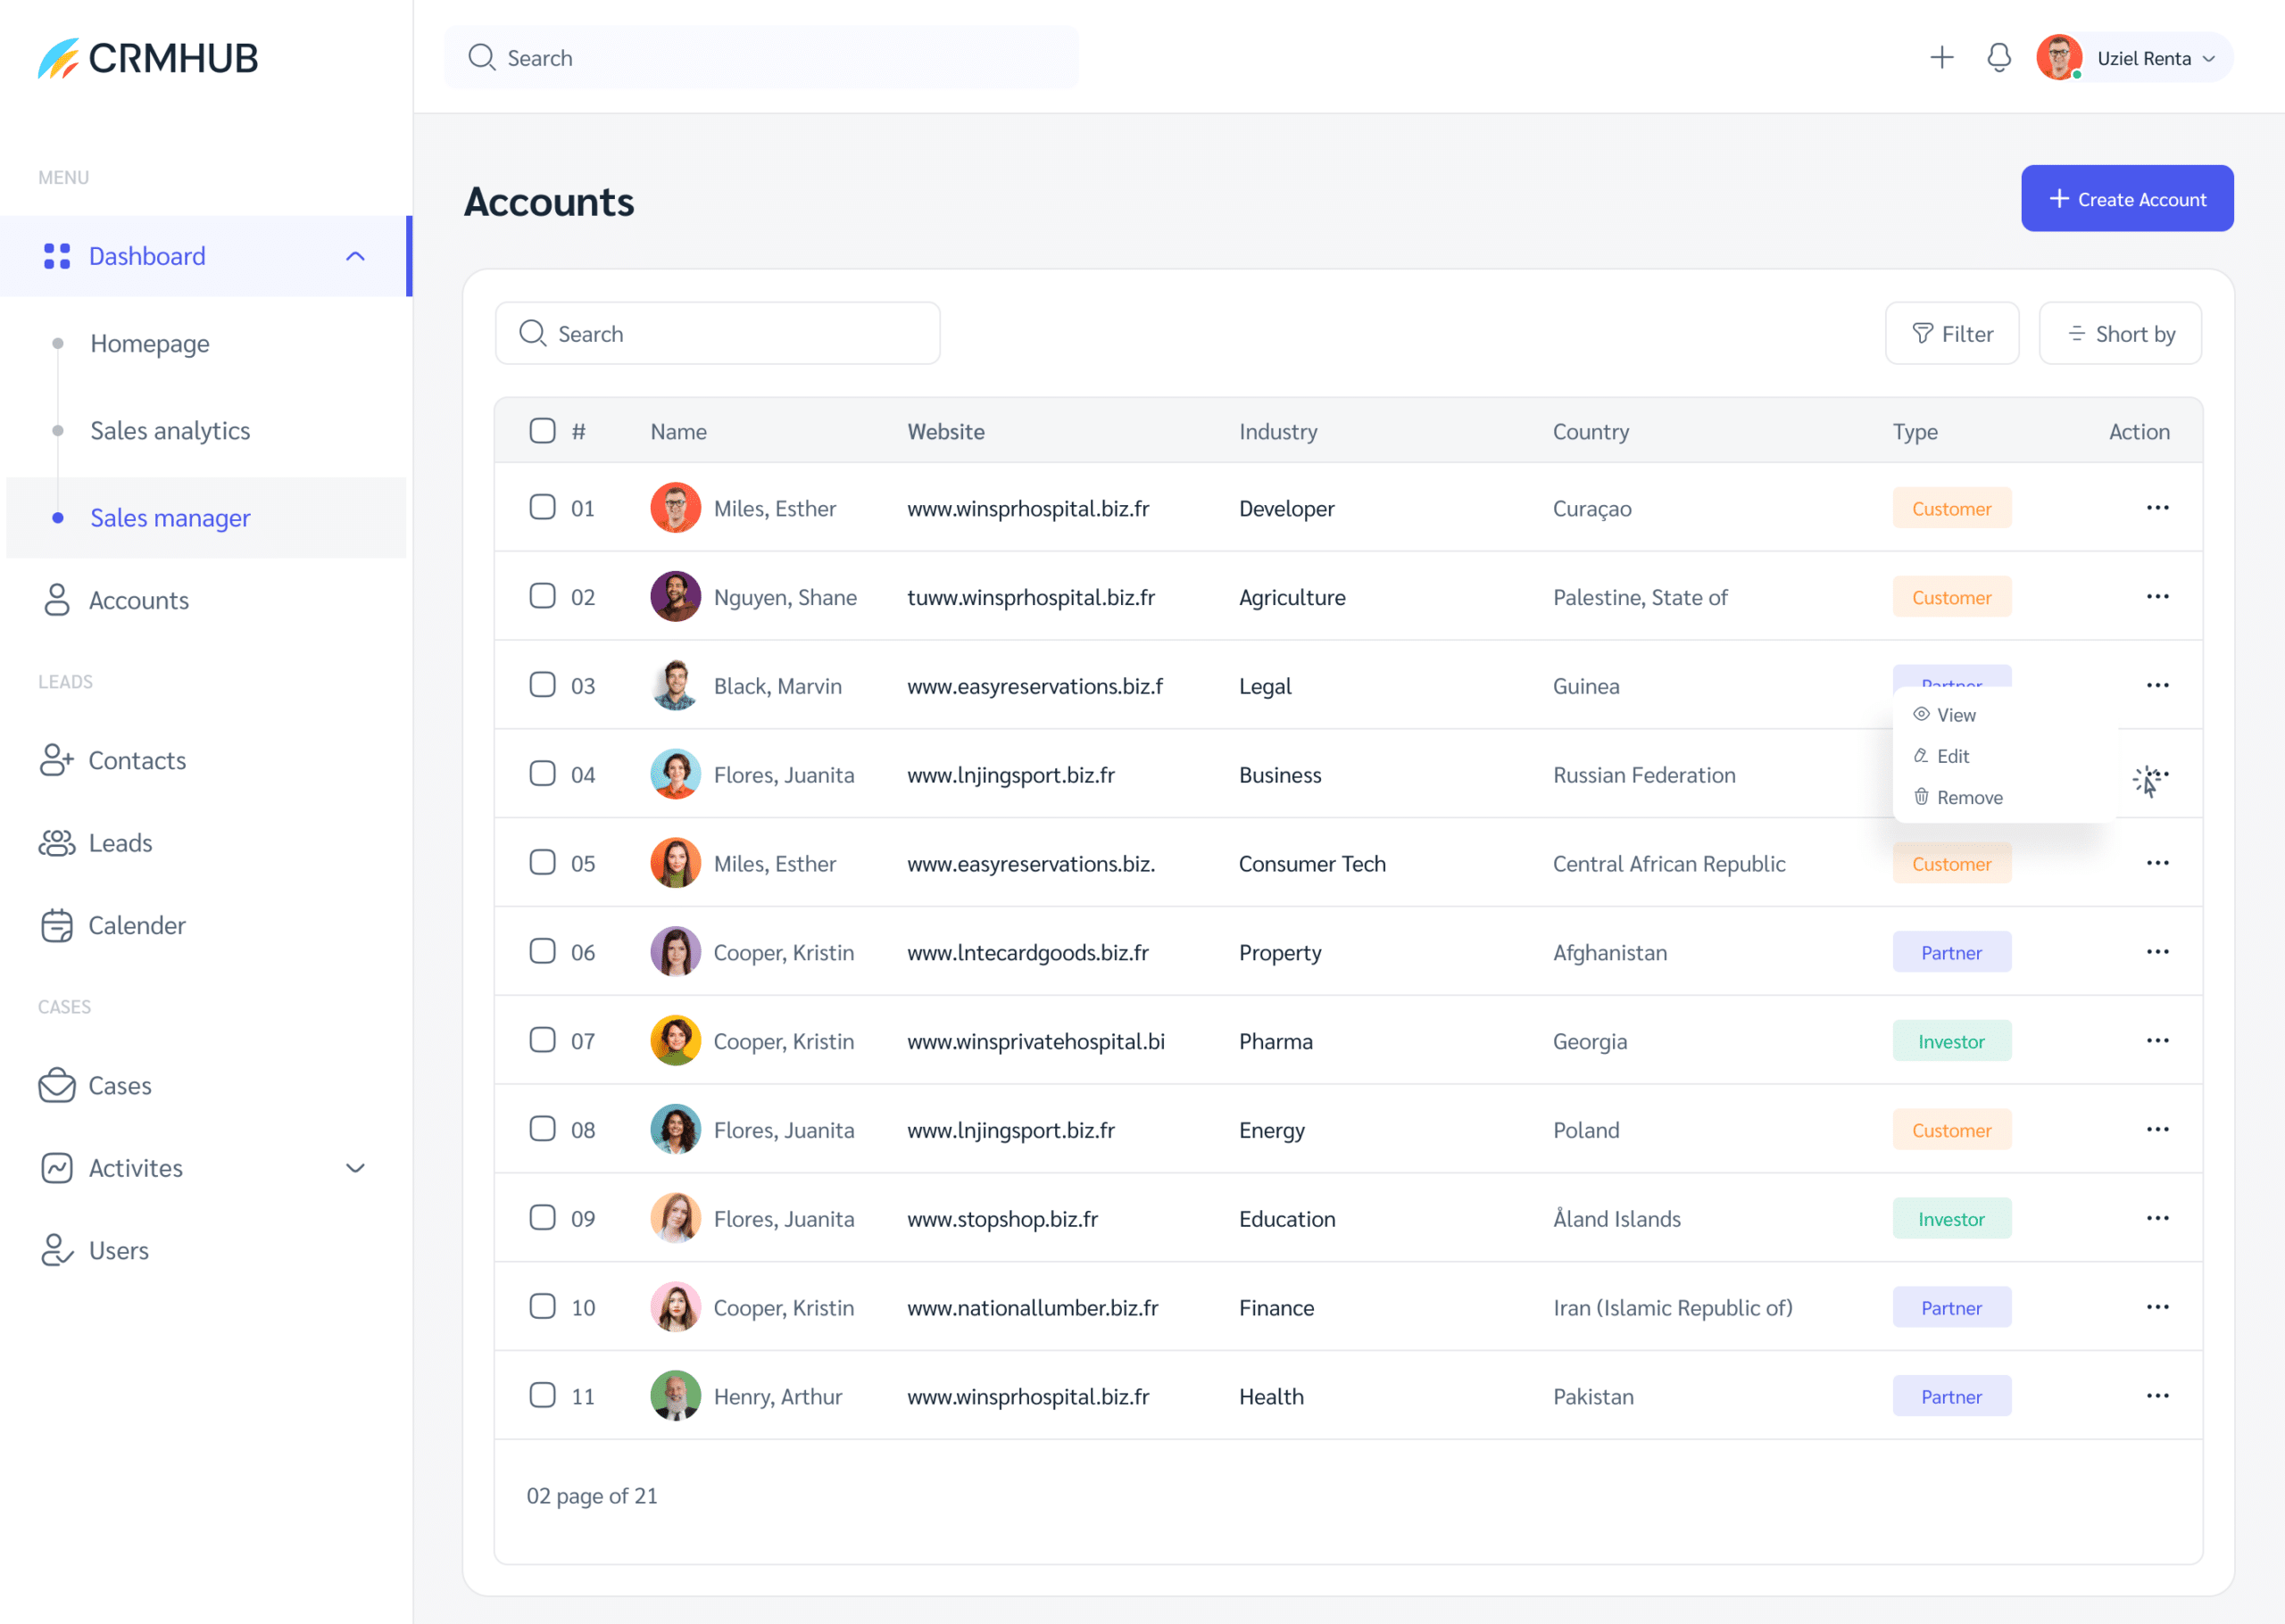Open the Calender sidebar item
The height and width of the screenshot is (1624, 2285).
coord(136,925)
